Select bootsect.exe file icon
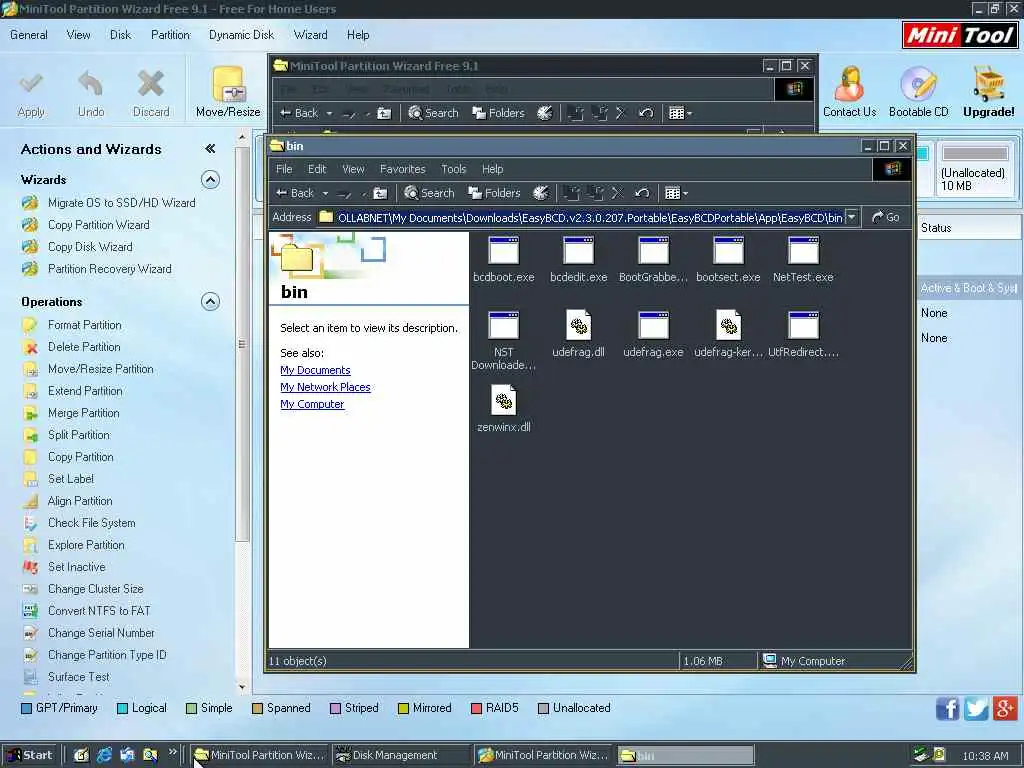Screen dimensions: 1024x768 click(728, 251)
